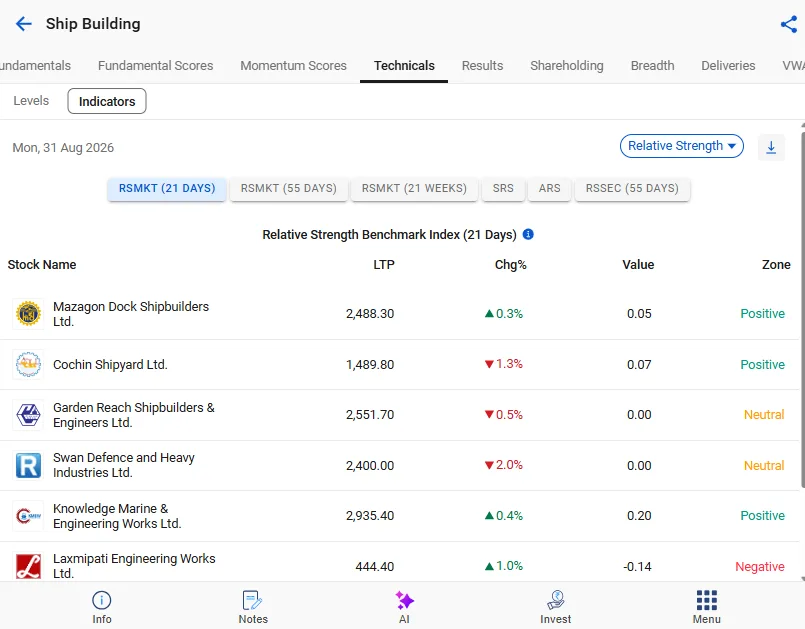Select RSMKT (21 WEEKS) chip
This screenshot has height=629, width=805.
[414, 188]
